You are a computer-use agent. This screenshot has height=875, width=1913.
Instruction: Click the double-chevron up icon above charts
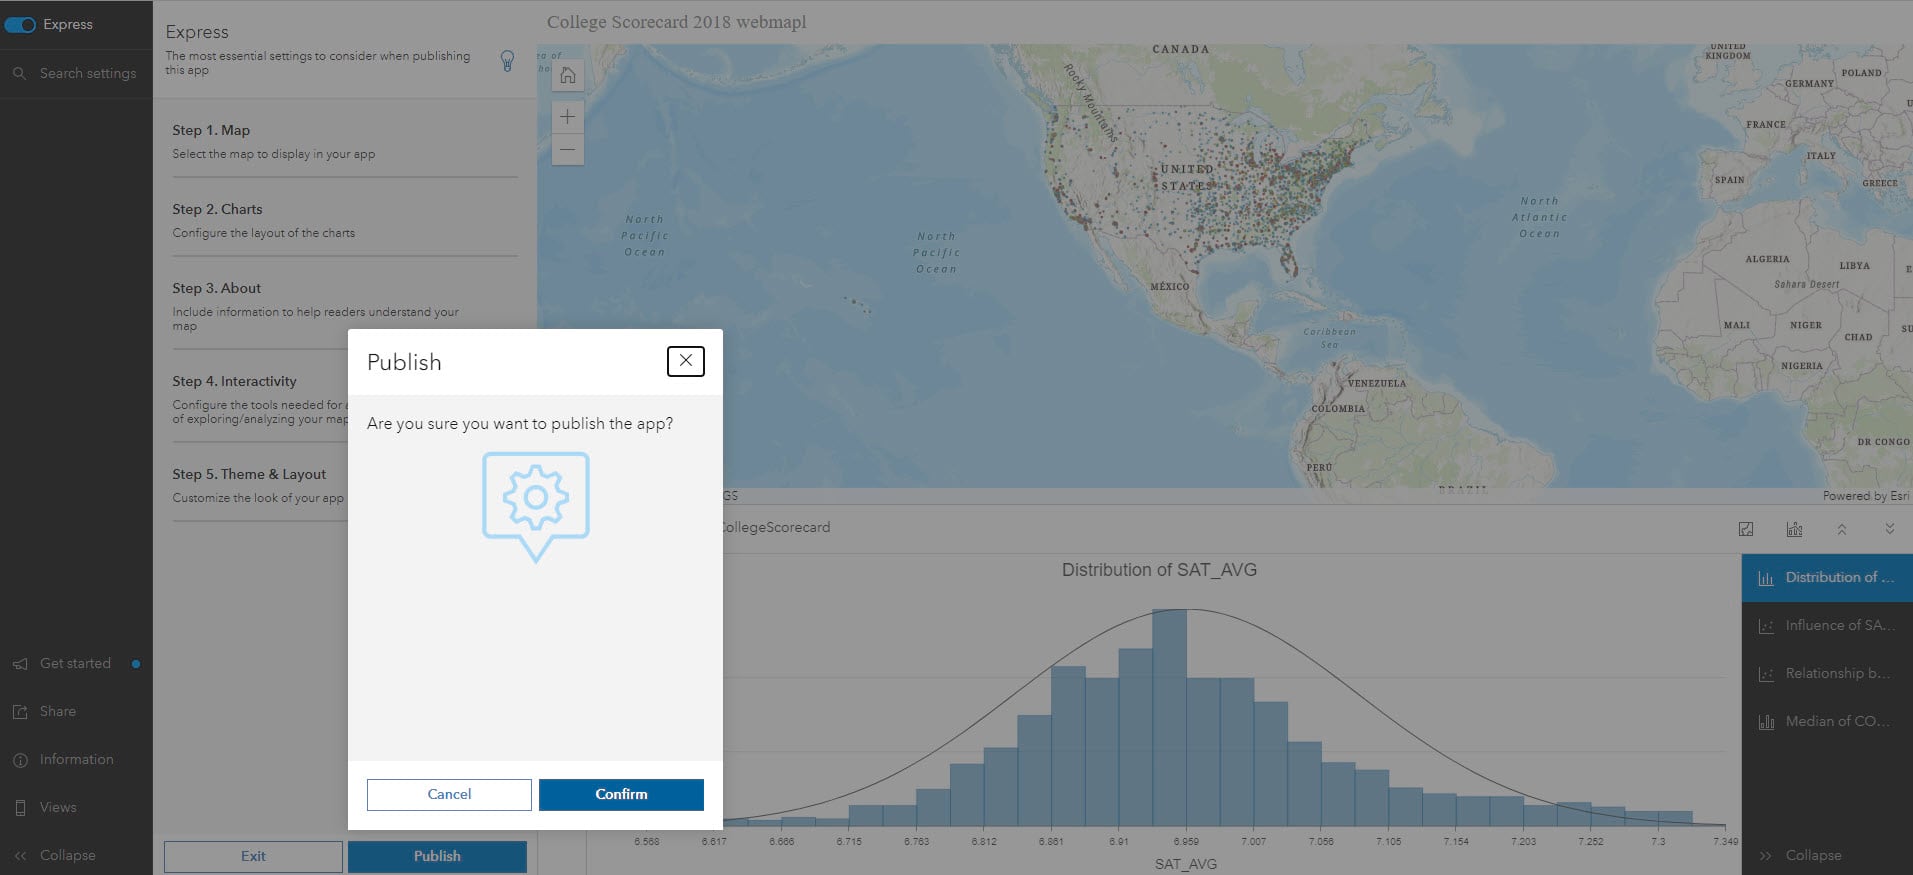[1842, 529]
